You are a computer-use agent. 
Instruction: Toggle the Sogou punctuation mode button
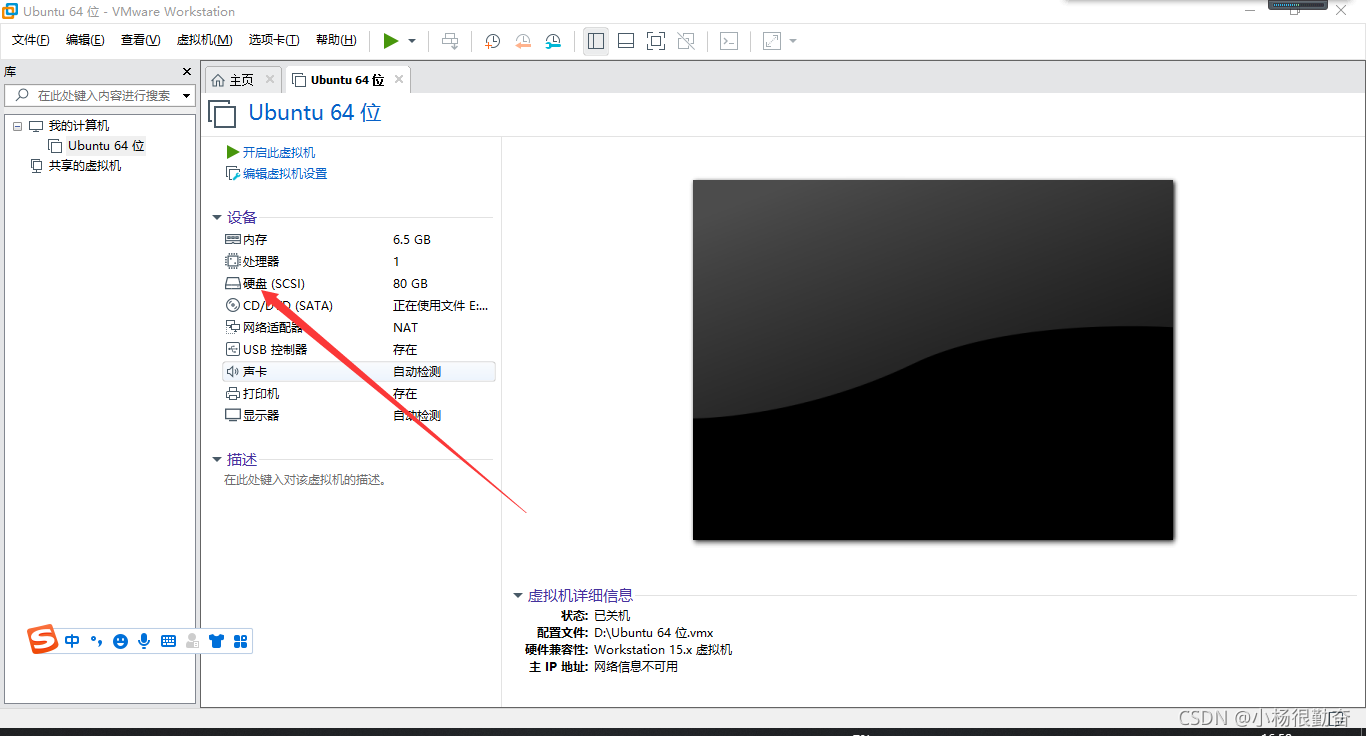point(97,641)
